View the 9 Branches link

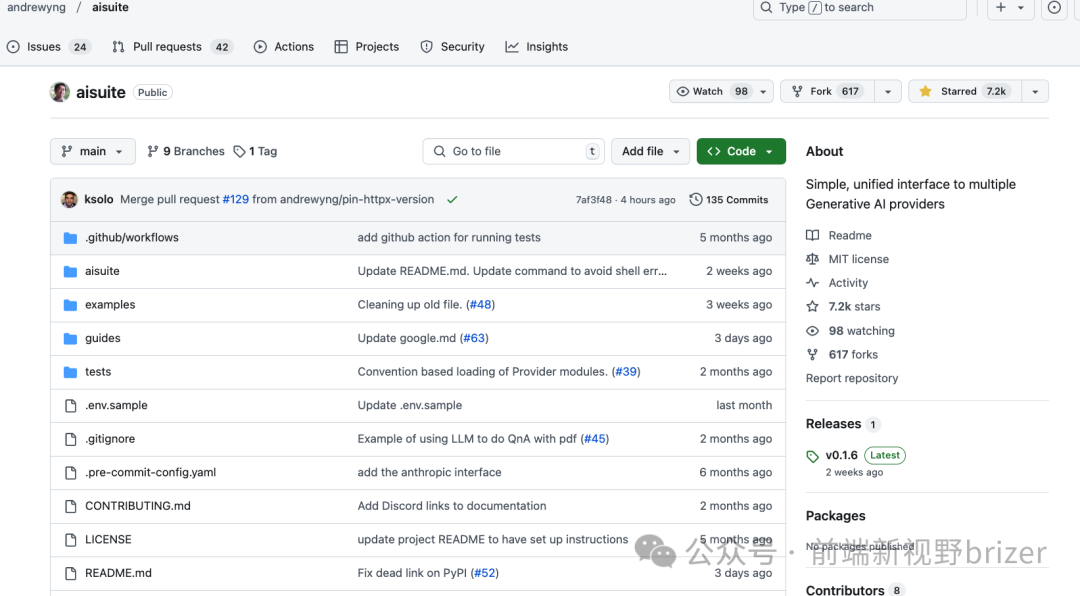click(186, 151)
